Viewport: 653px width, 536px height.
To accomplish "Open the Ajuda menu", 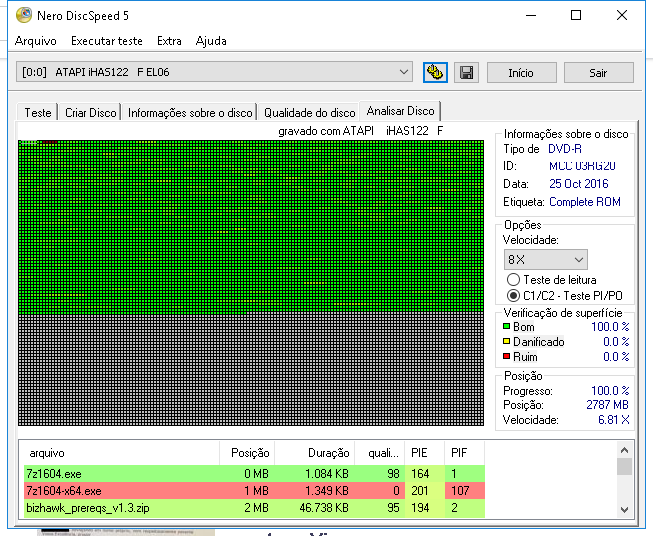I will point(211,41).
